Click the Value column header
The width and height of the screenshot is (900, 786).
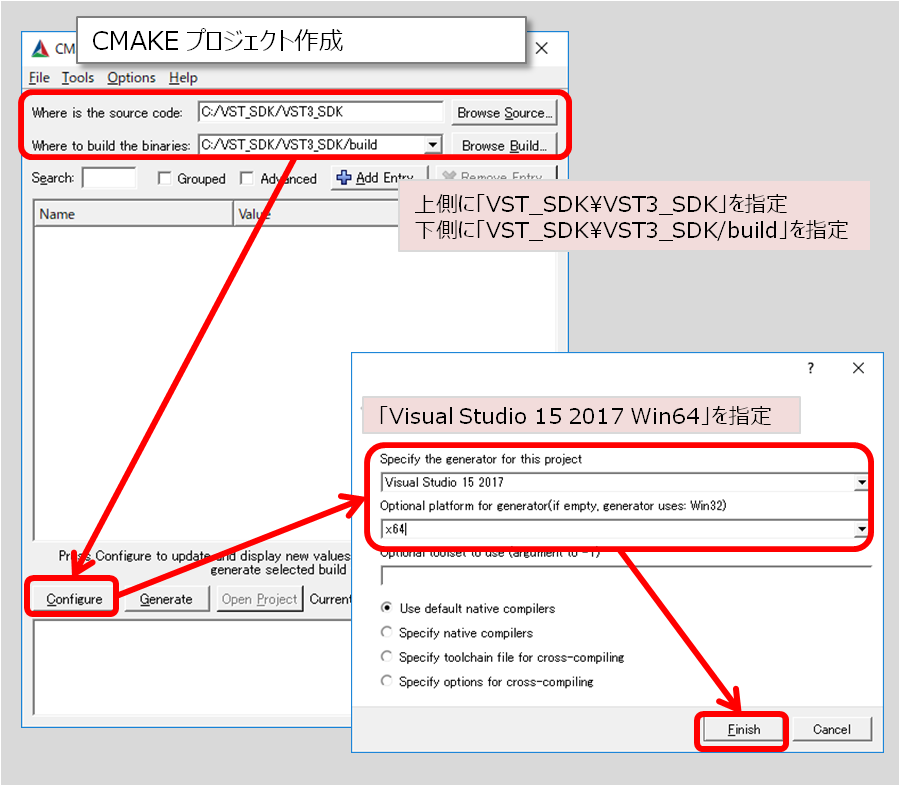coord(316,214)
